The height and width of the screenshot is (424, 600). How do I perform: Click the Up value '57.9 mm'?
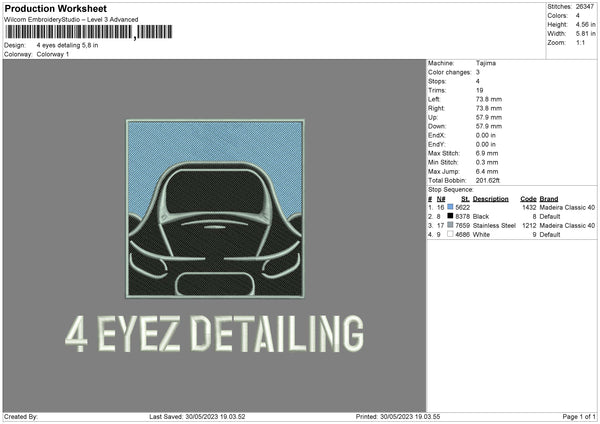click(489, 117)
